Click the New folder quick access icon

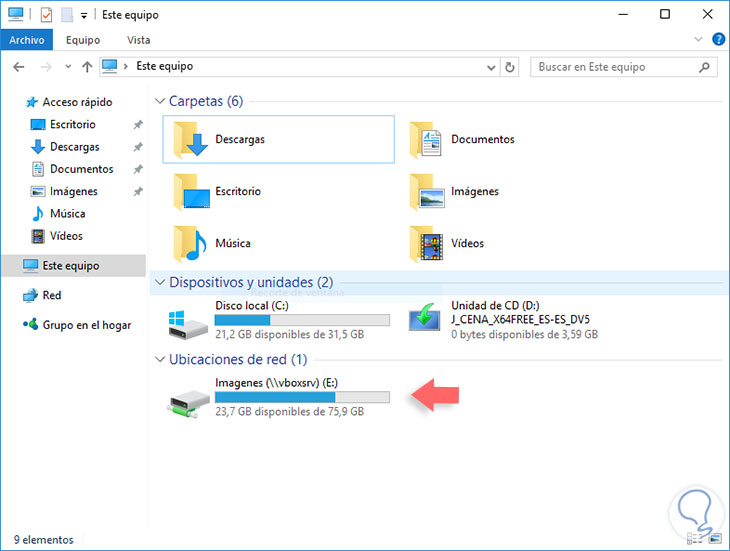point(67,15)
